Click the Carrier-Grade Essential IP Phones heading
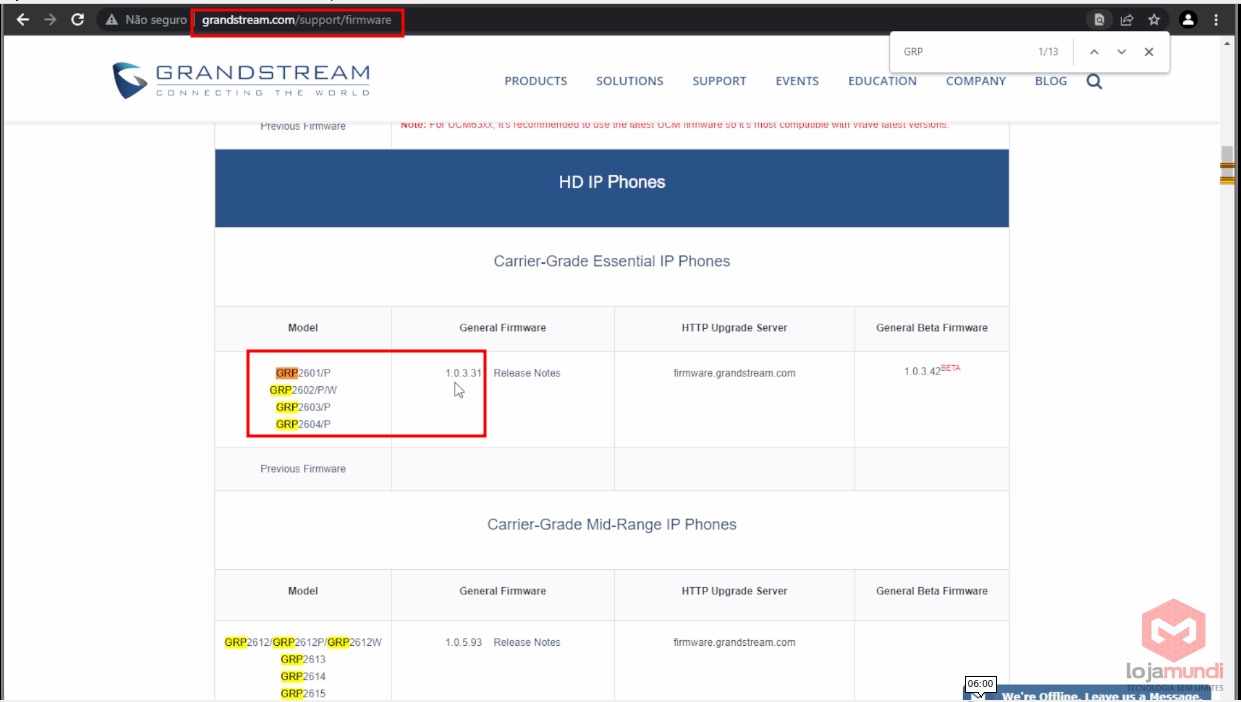 (612, 261)
